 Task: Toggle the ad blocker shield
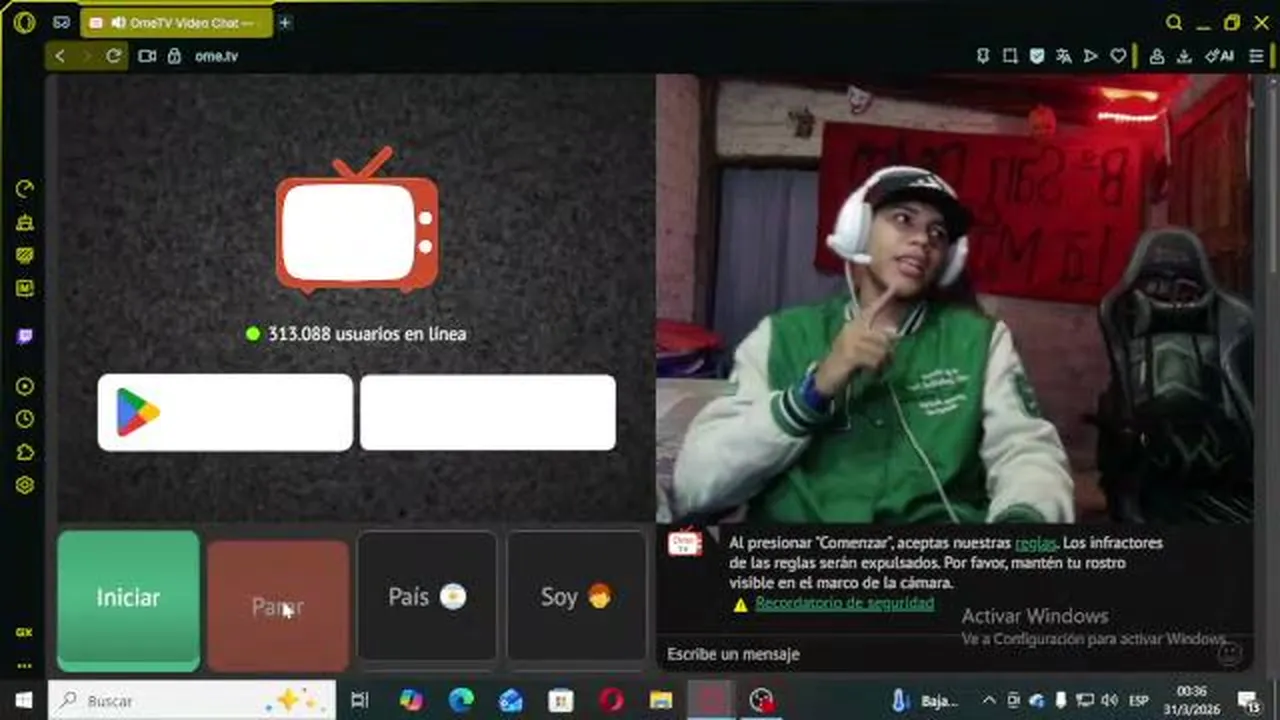1037,56
